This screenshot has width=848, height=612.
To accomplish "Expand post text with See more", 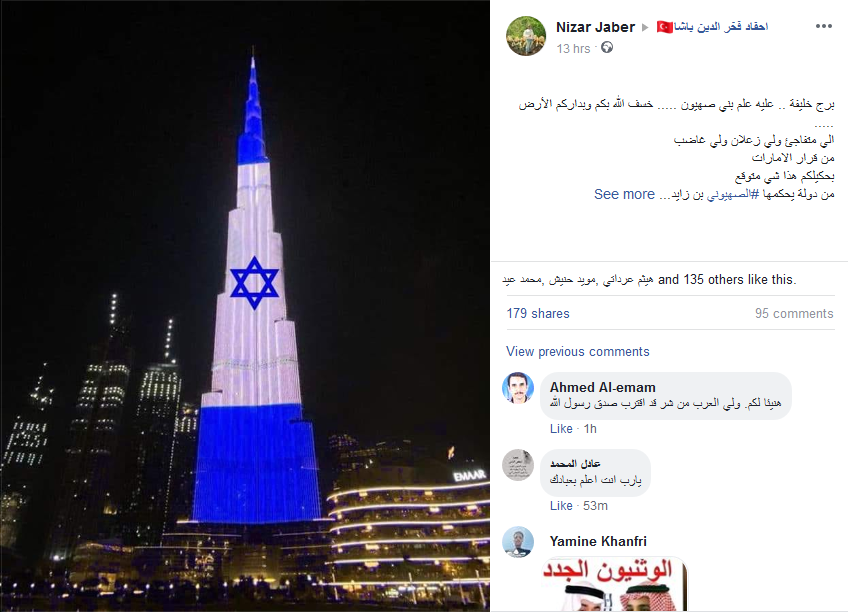I will [624, 194].
